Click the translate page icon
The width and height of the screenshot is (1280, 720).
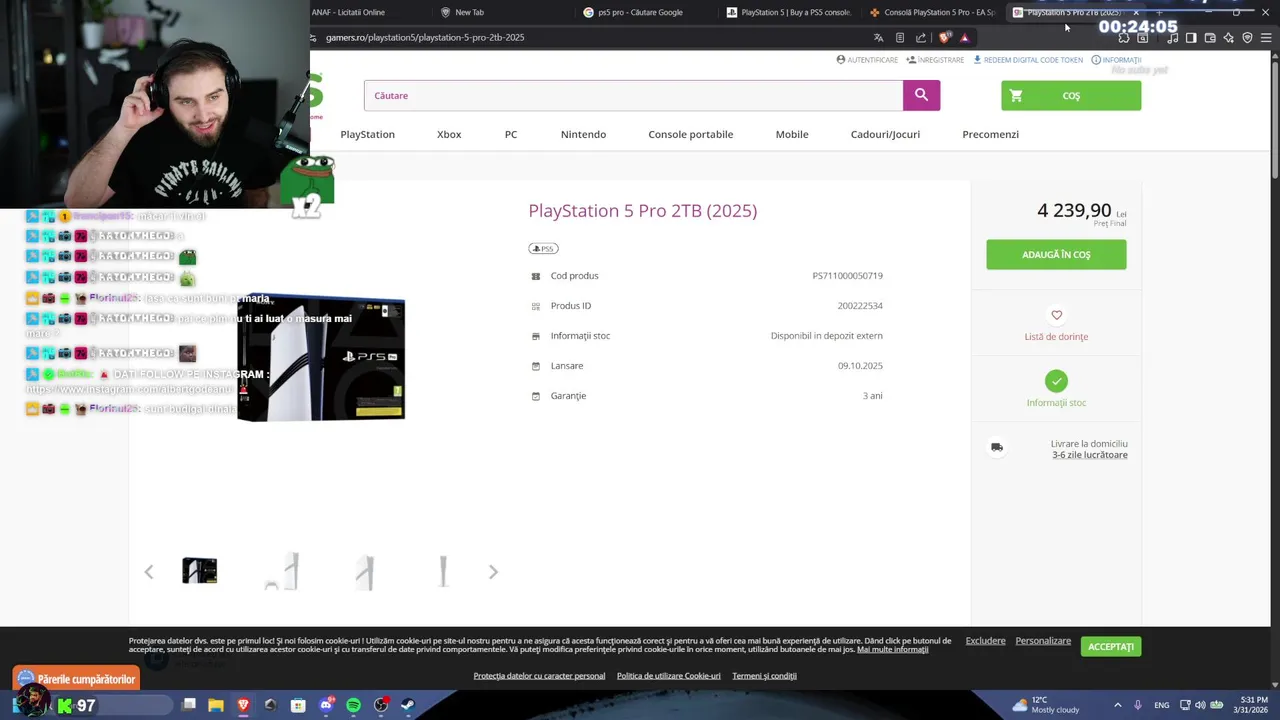(x=878, y=38)
